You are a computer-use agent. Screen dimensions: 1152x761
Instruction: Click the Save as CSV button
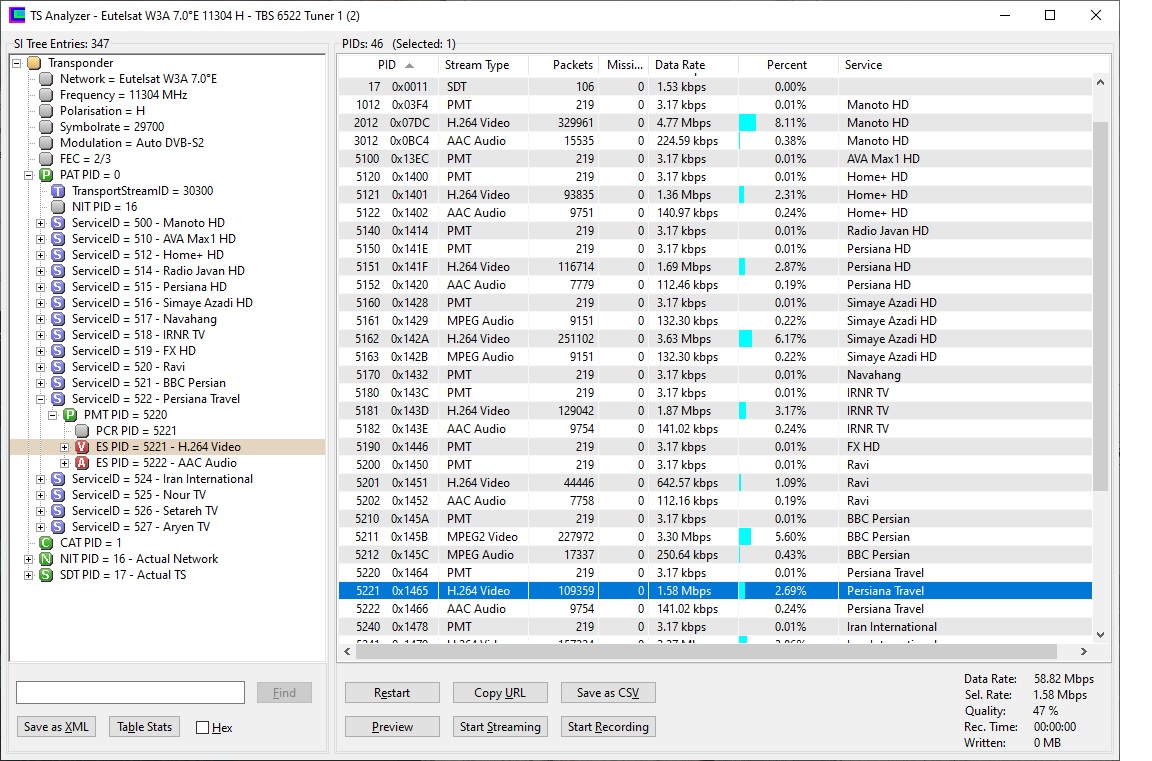click(608, 693)
